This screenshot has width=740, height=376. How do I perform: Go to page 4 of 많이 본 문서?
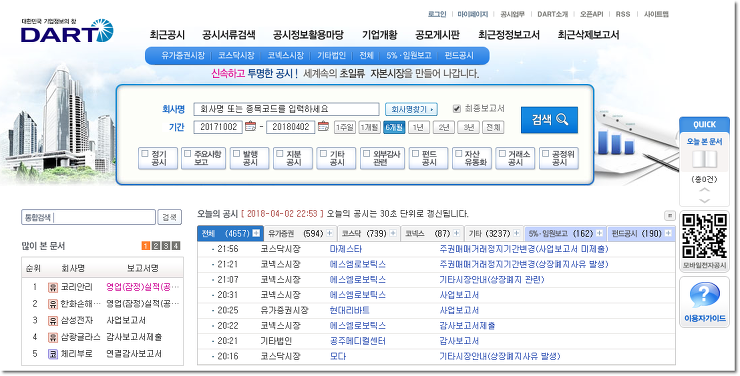point(176,246)
